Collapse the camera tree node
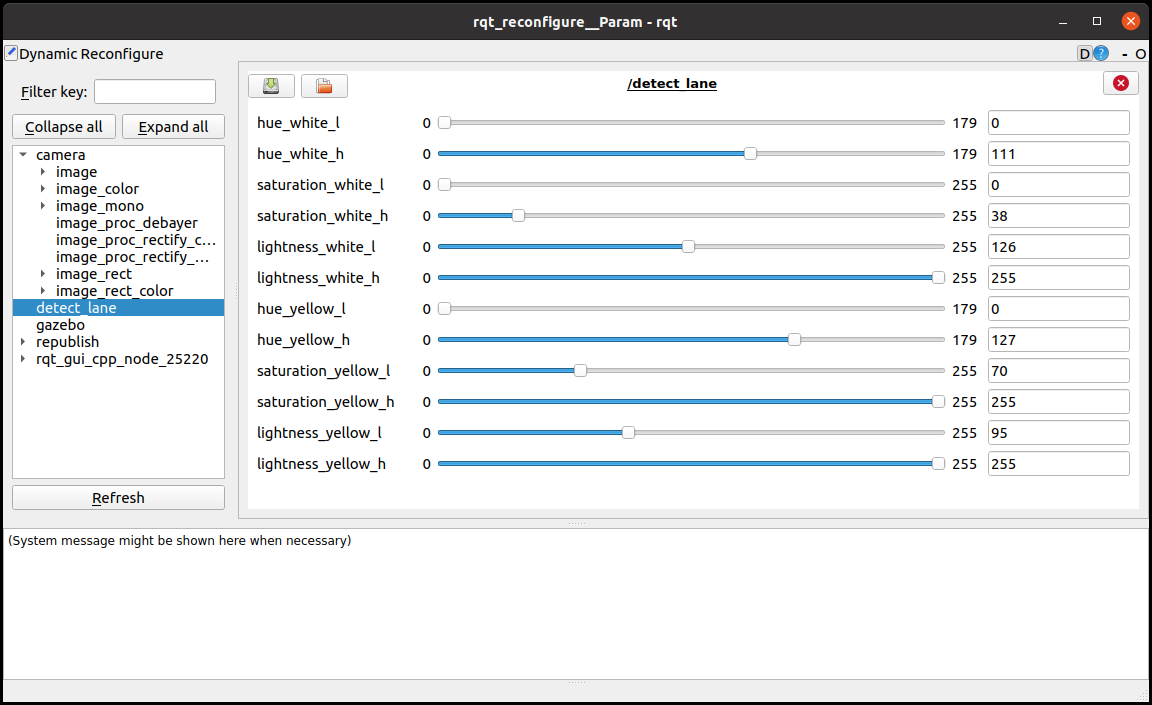 point(23,155)
